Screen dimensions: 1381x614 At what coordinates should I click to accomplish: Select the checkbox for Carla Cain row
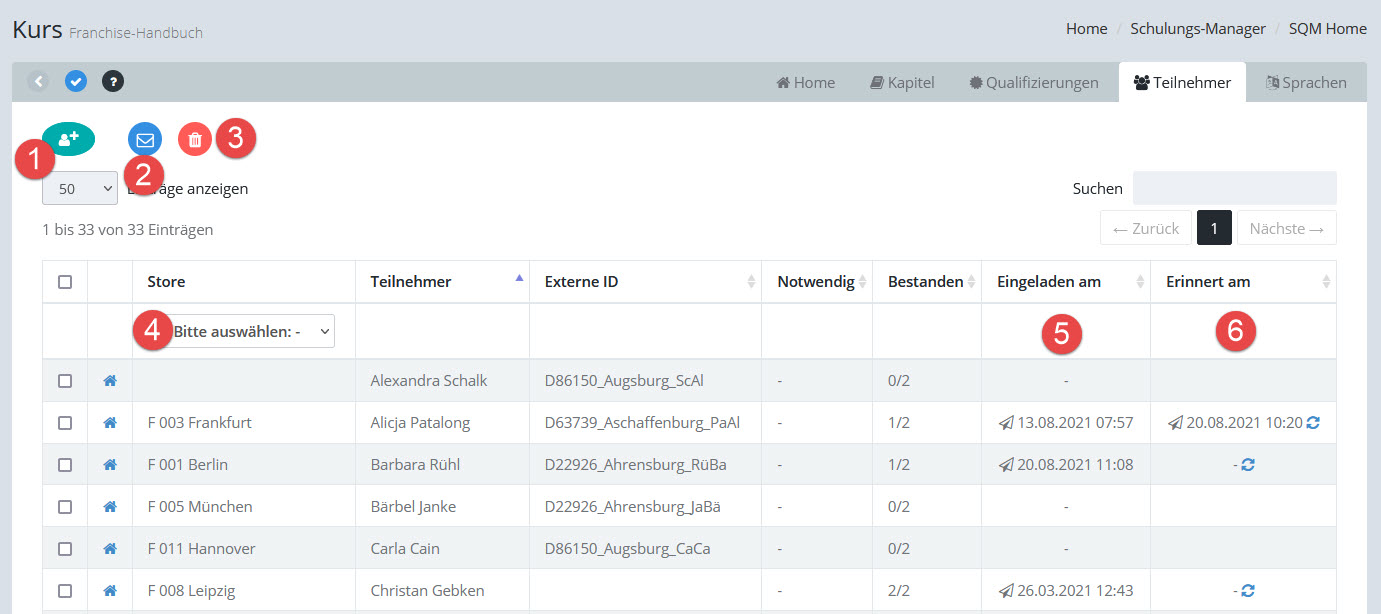[65, 549]
